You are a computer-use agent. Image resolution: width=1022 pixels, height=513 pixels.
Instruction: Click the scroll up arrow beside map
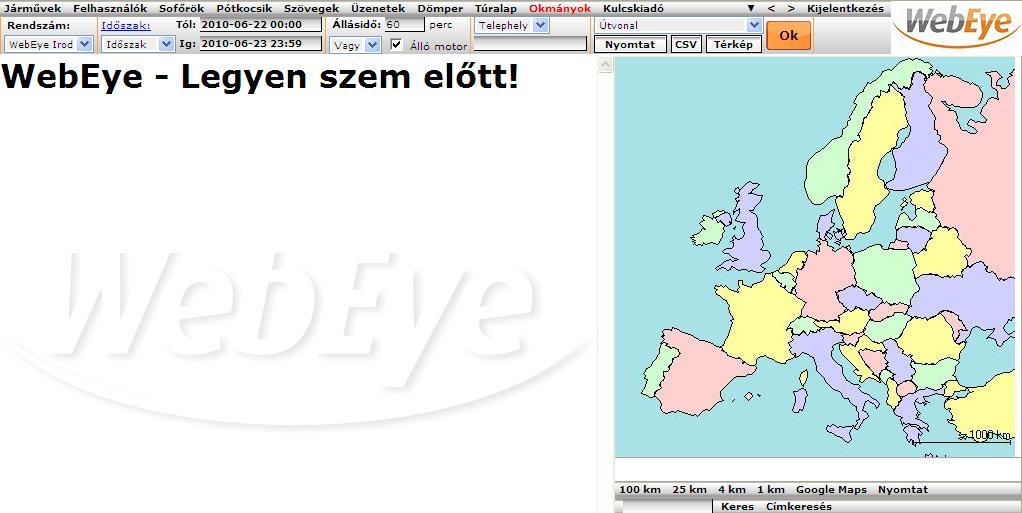coord(606,65)
